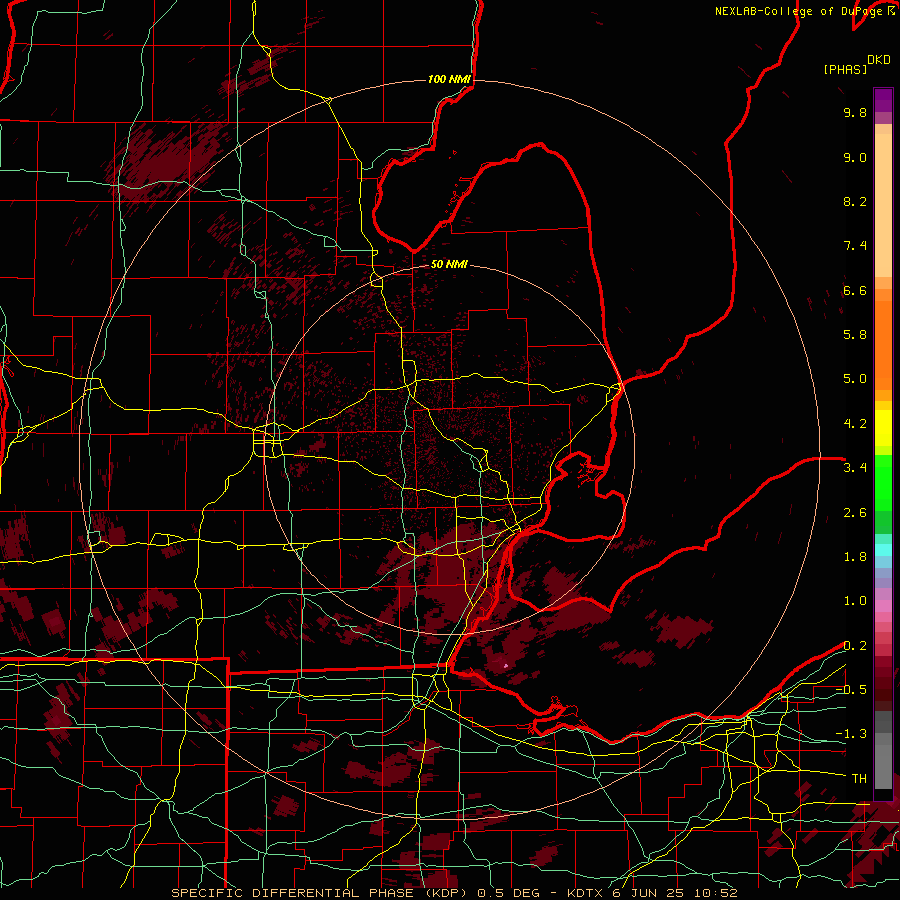Pick the purple band at the top of the color bar
This screenshot has height=900, width=900.
(x=883, y=100)
